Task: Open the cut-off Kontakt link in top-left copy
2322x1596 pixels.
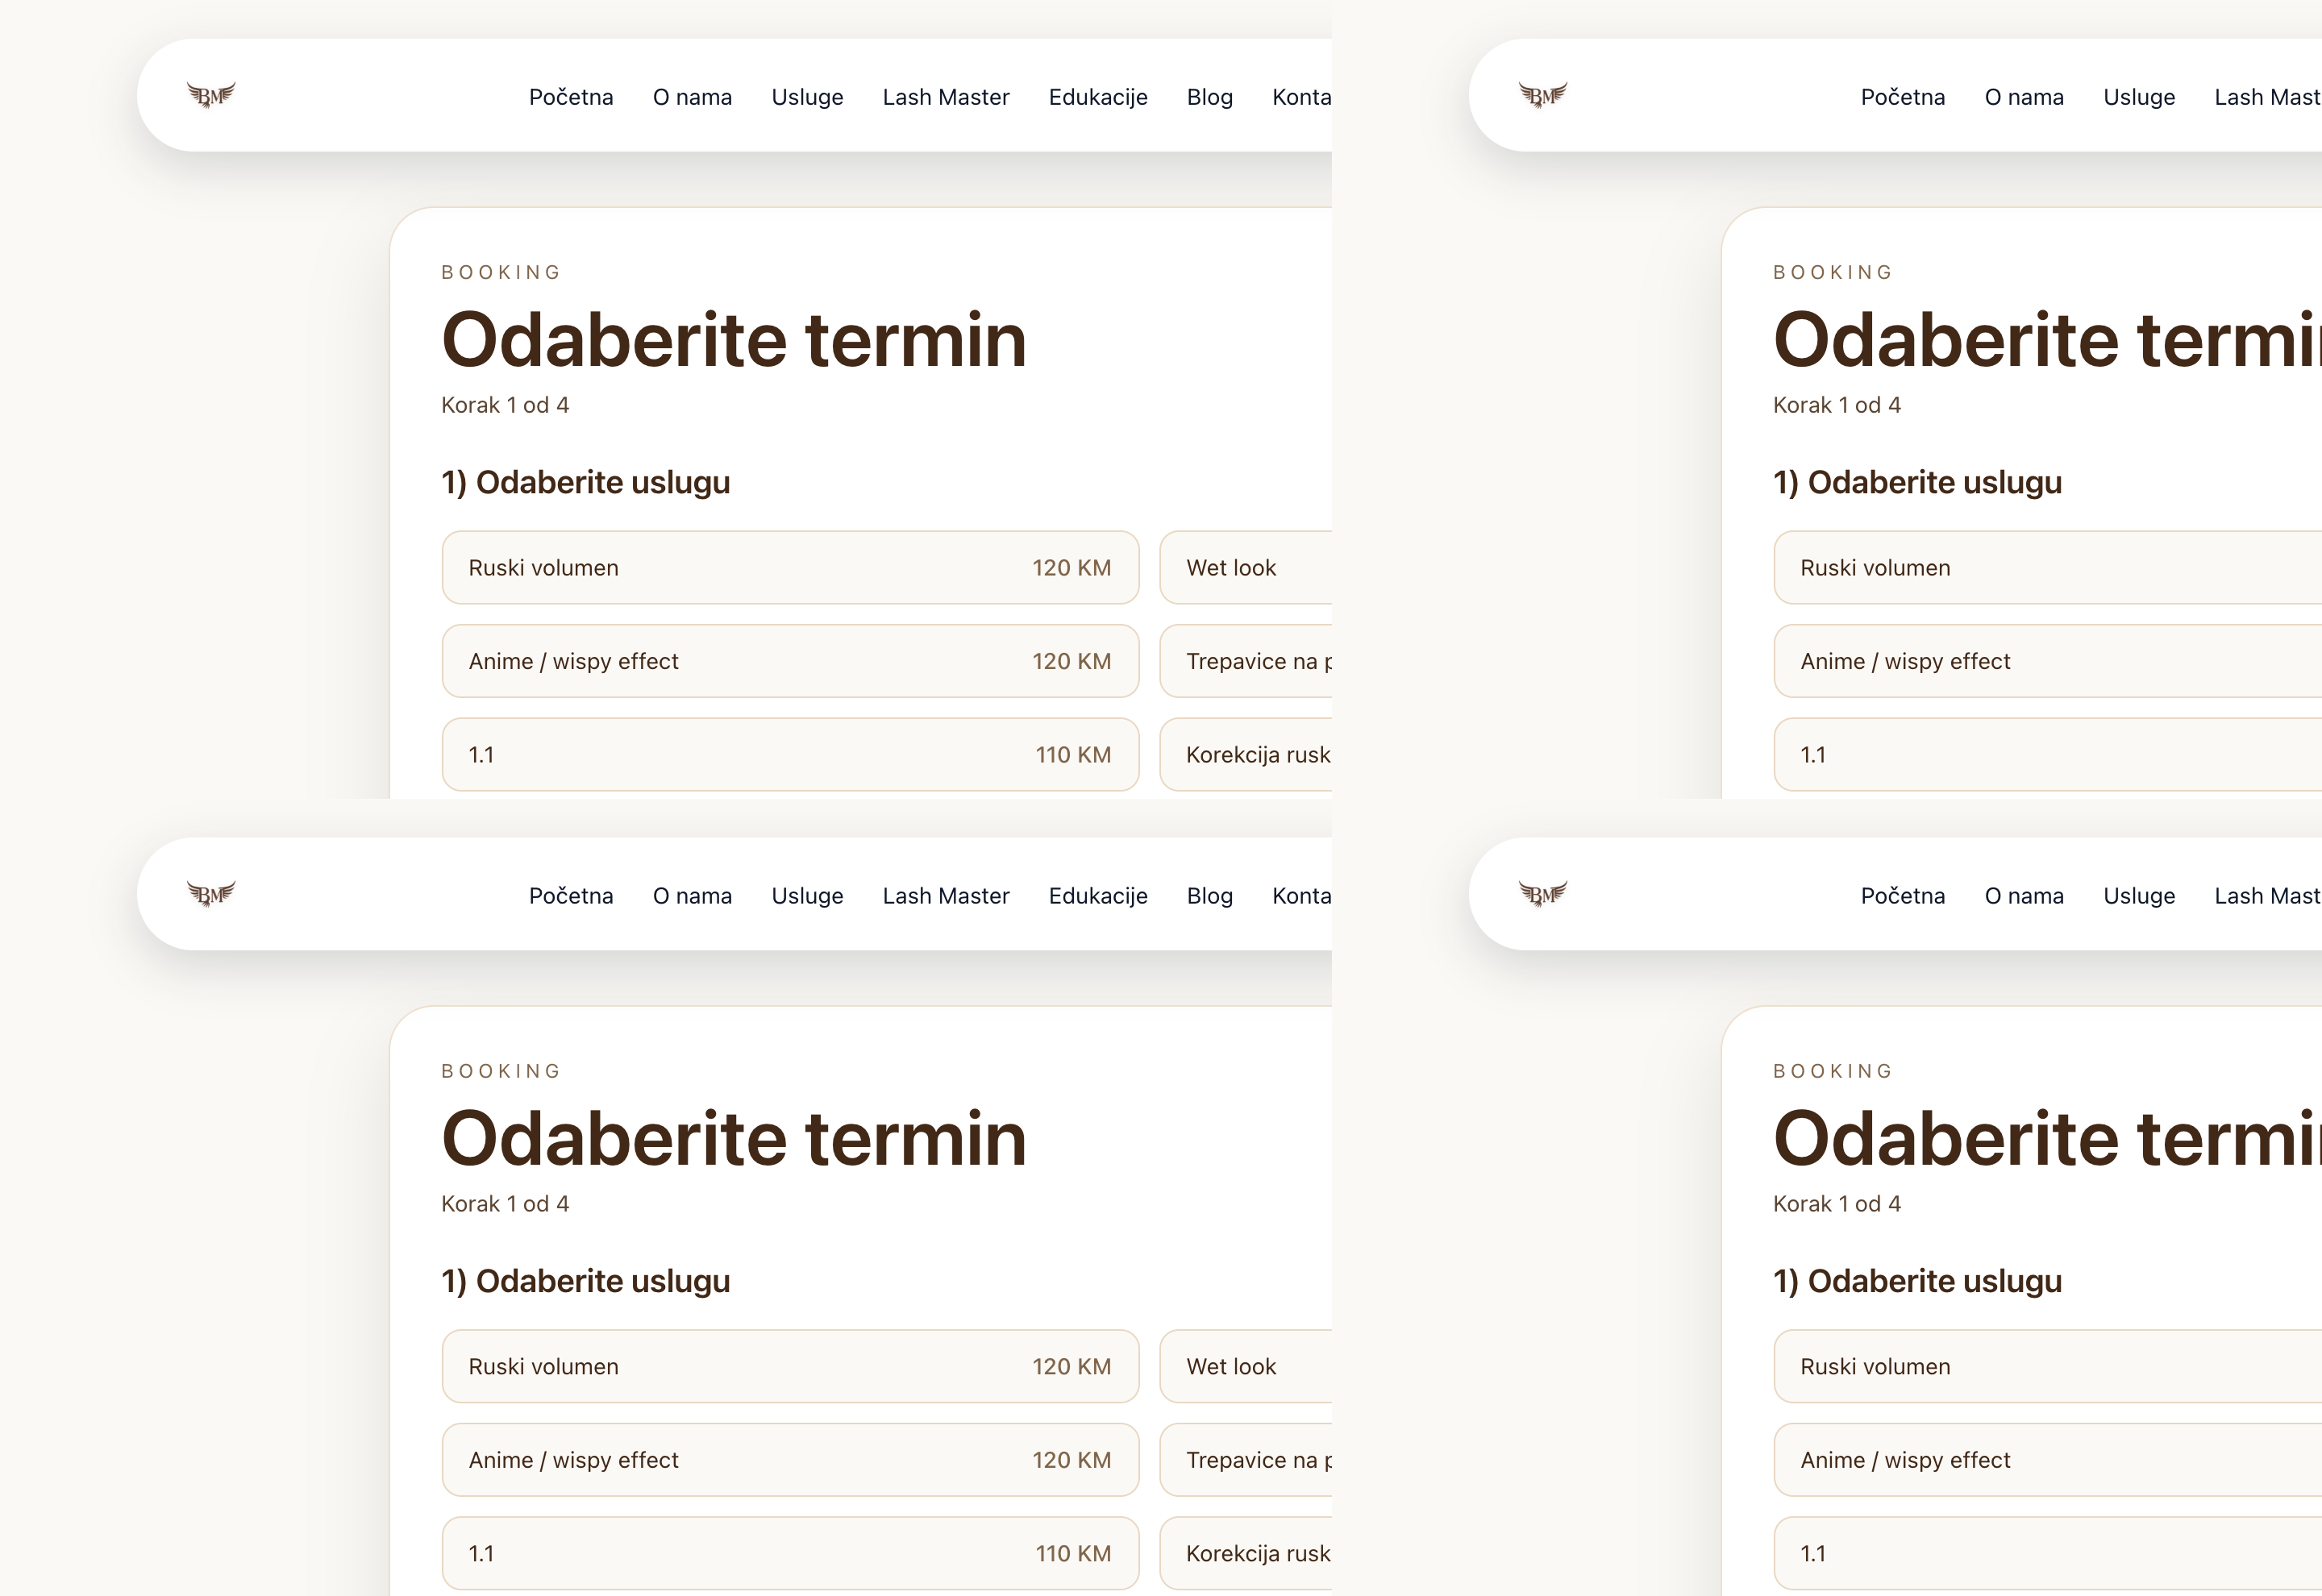Action: pyautogui.click(x=1302, y=97)
